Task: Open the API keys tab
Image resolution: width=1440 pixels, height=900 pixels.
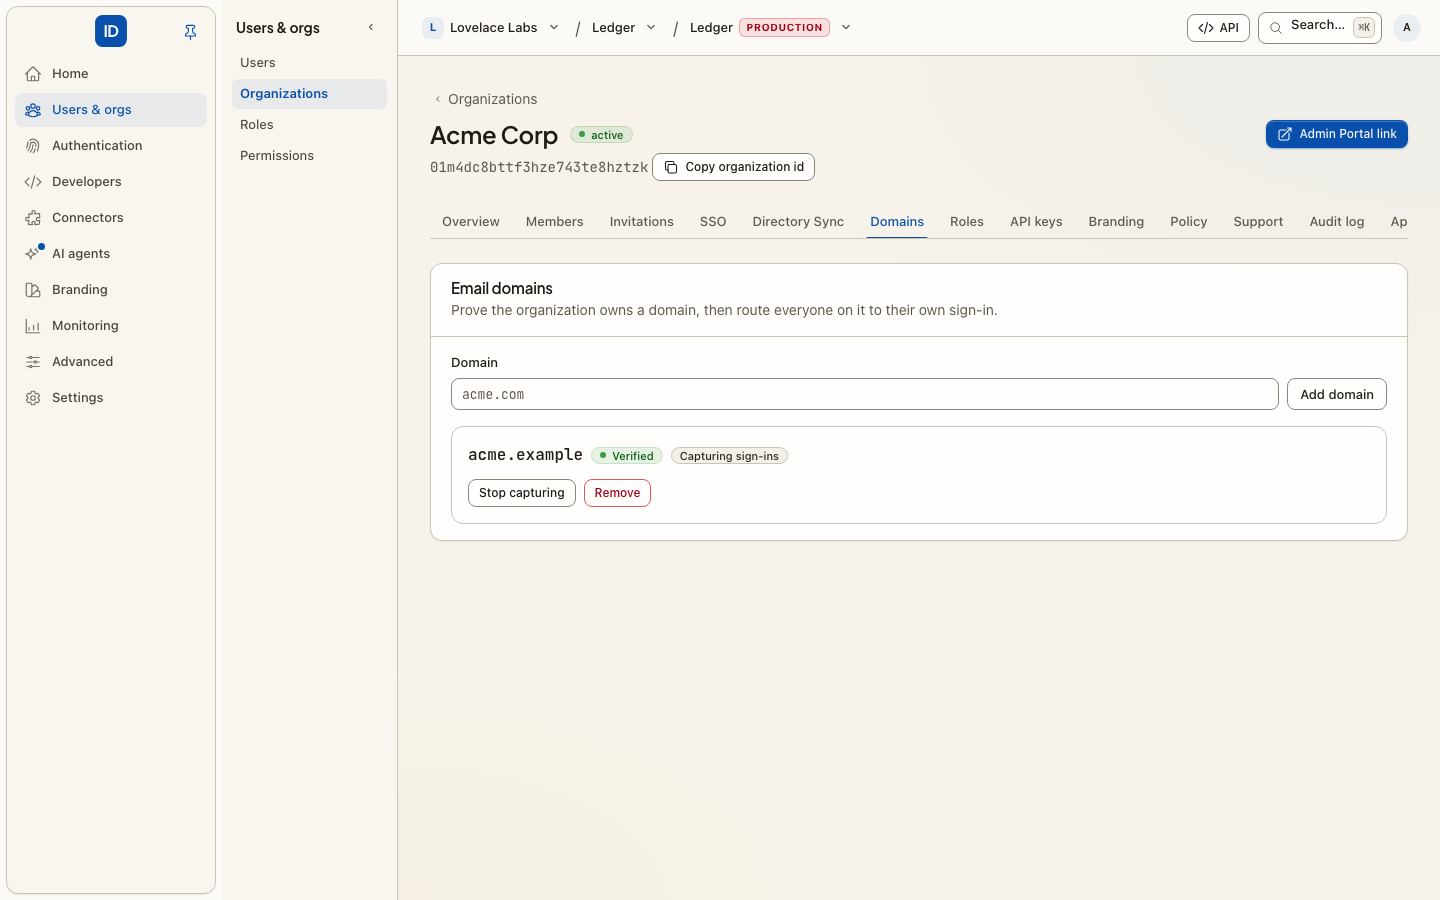Action: (1036, 222)
